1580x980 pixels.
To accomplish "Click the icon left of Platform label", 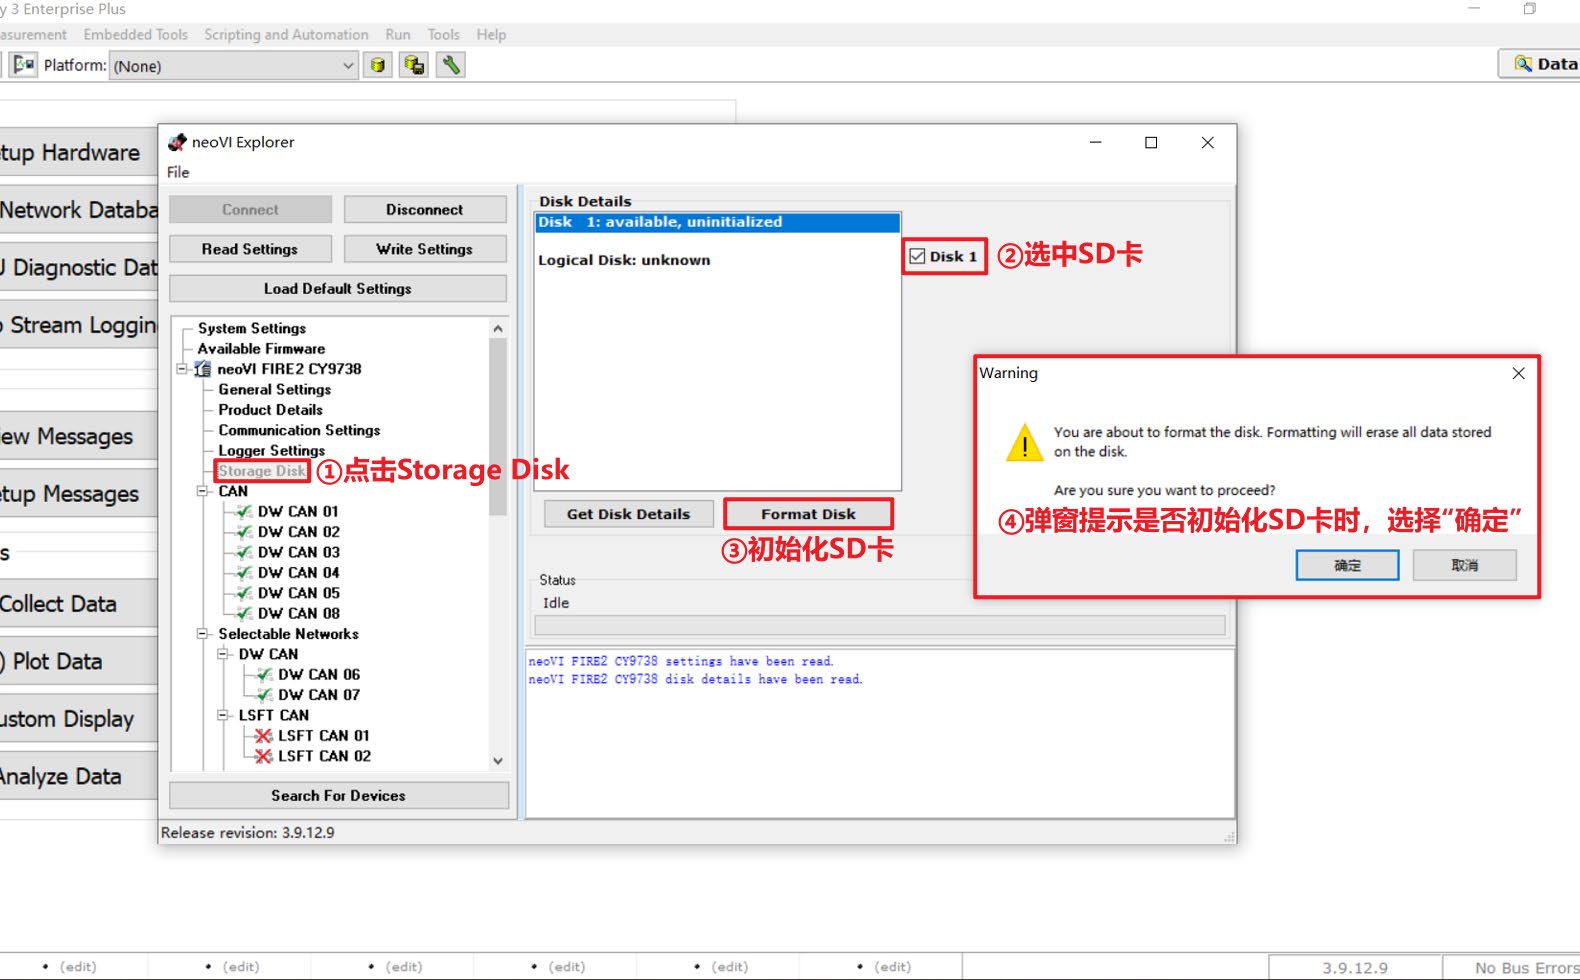I will pyautogui.click(x=24, y=65).
